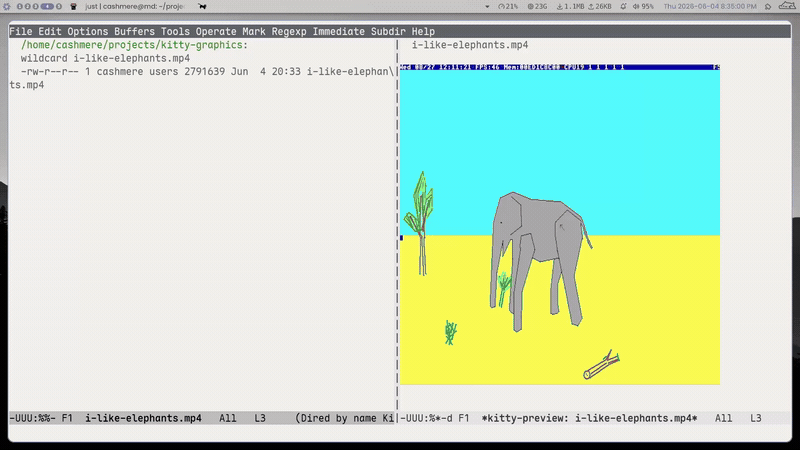Click the clock showing Thu 2026-06-04

click(x=710, y=7)
